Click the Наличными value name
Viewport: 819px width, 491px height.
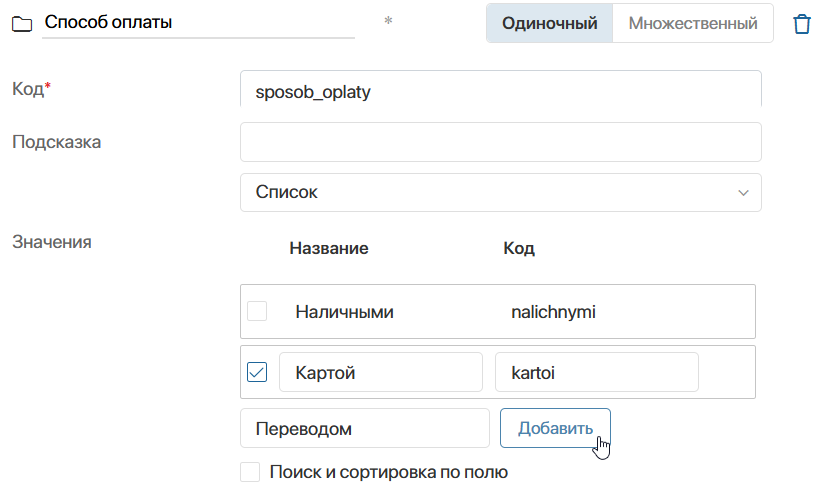[x=344, y=312]
